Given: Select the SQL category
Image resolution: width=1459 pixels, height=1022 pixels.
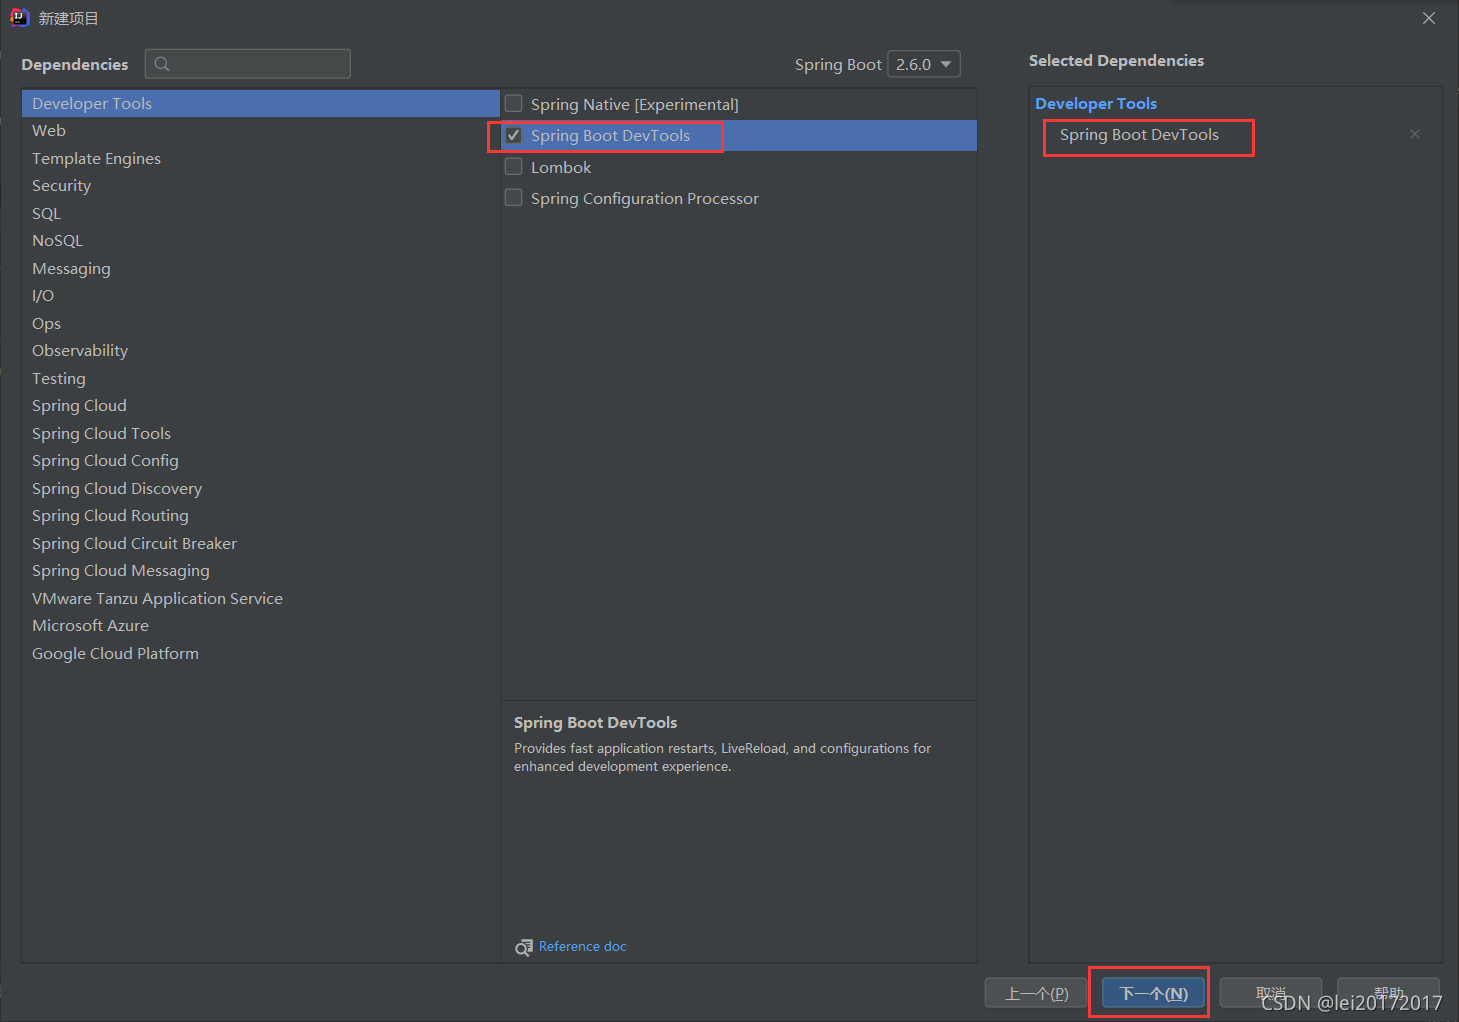Looking at the screenshot, I should pyautogui.click(x=261, y=213).
